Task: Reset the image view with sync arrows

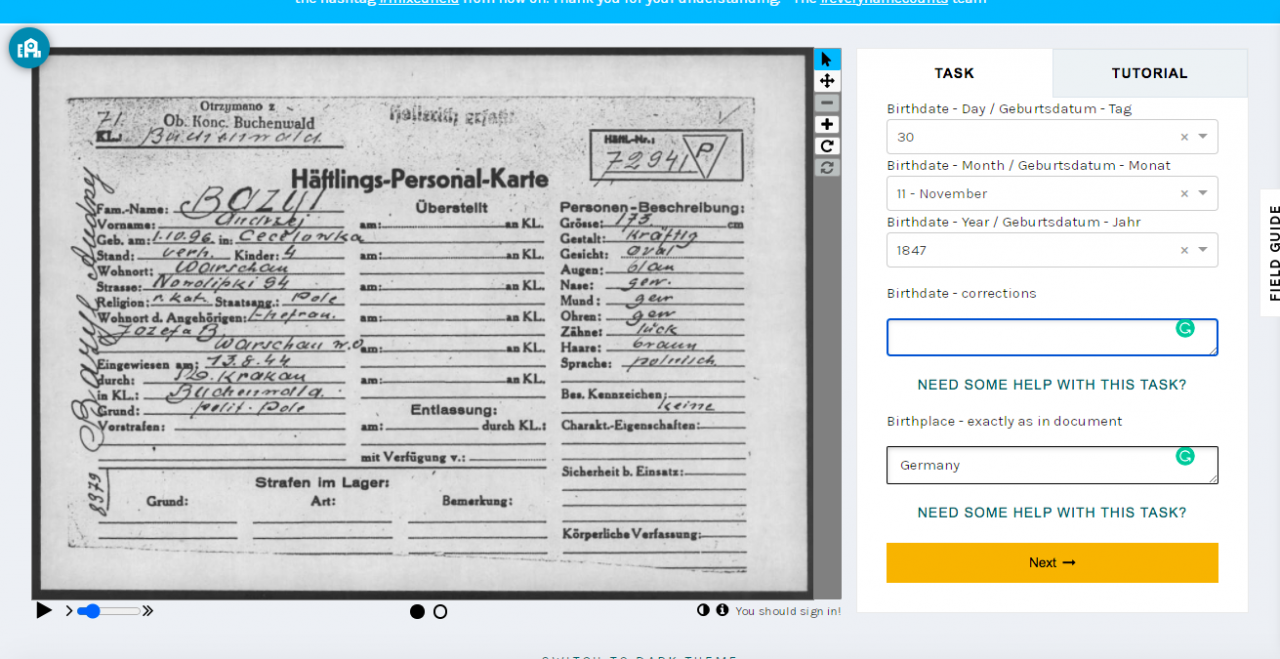Action: [x=826, y=167]
